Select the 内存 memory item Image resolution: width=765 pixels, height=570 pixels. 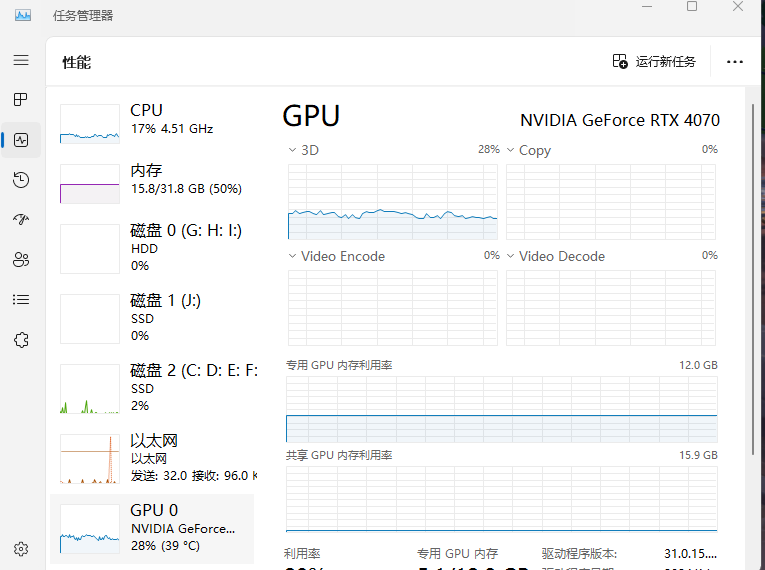tap(152, 180)
